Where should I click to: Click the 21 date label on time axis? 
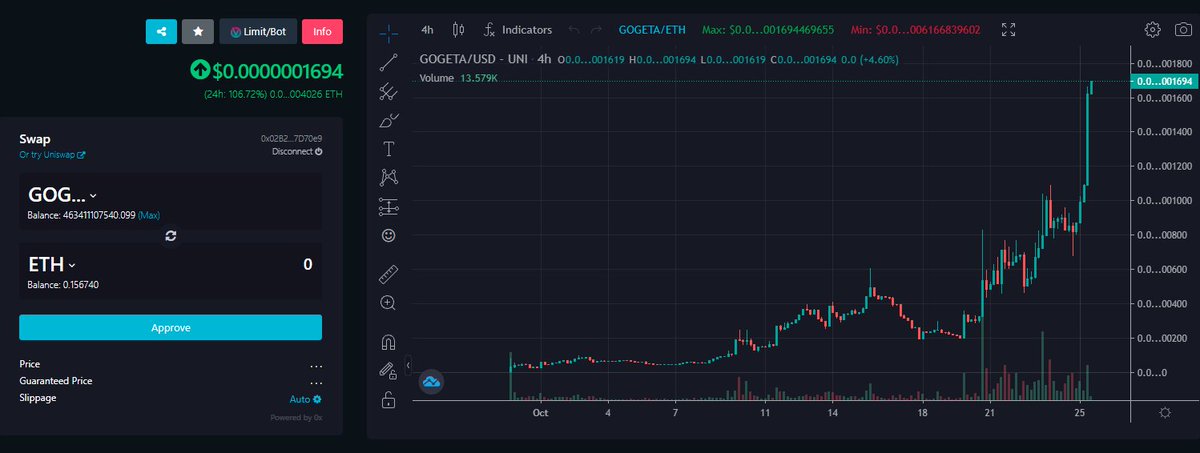point(988,412)
